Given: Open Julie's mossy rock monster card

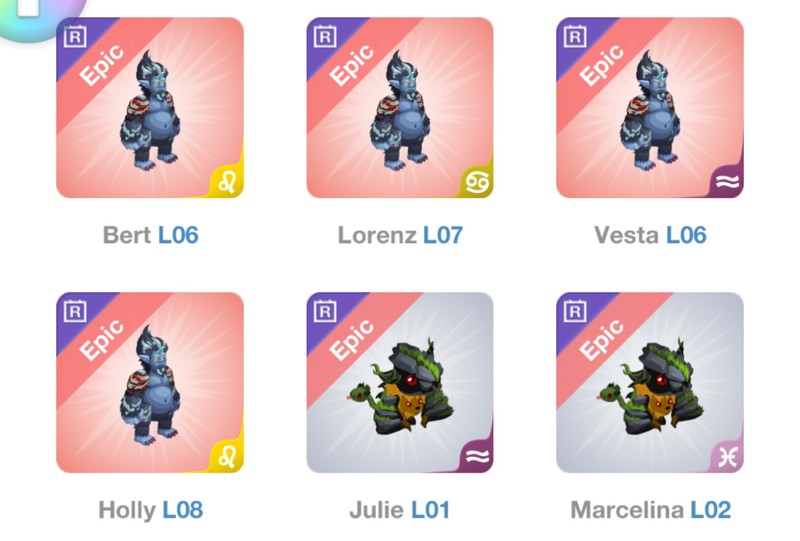Looking at the screenshot, I should (400, 382).
